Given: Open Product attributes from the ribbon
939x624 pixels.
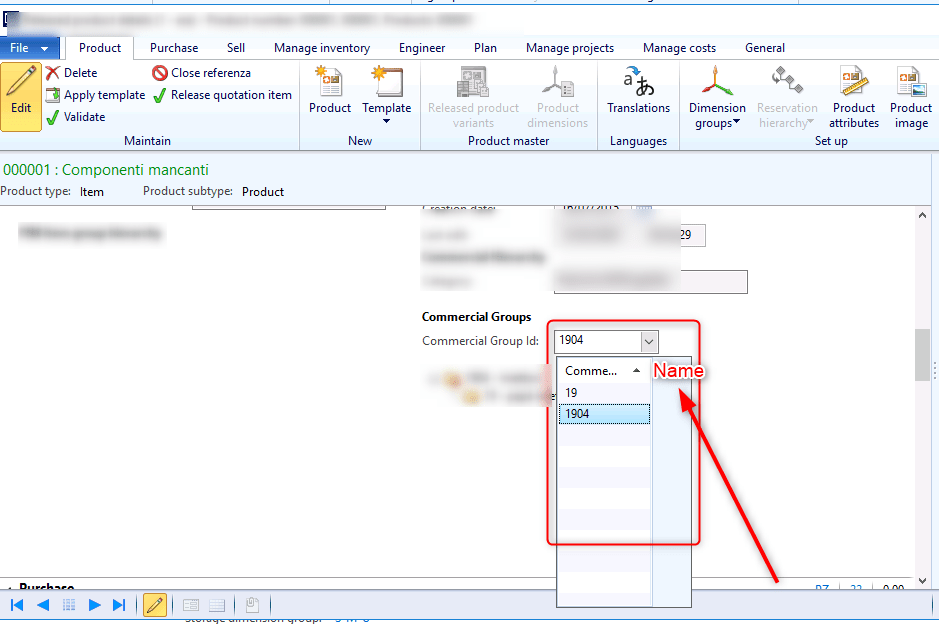Looking at the screenshot, I should pyautogui.click(x=853, y=97).
